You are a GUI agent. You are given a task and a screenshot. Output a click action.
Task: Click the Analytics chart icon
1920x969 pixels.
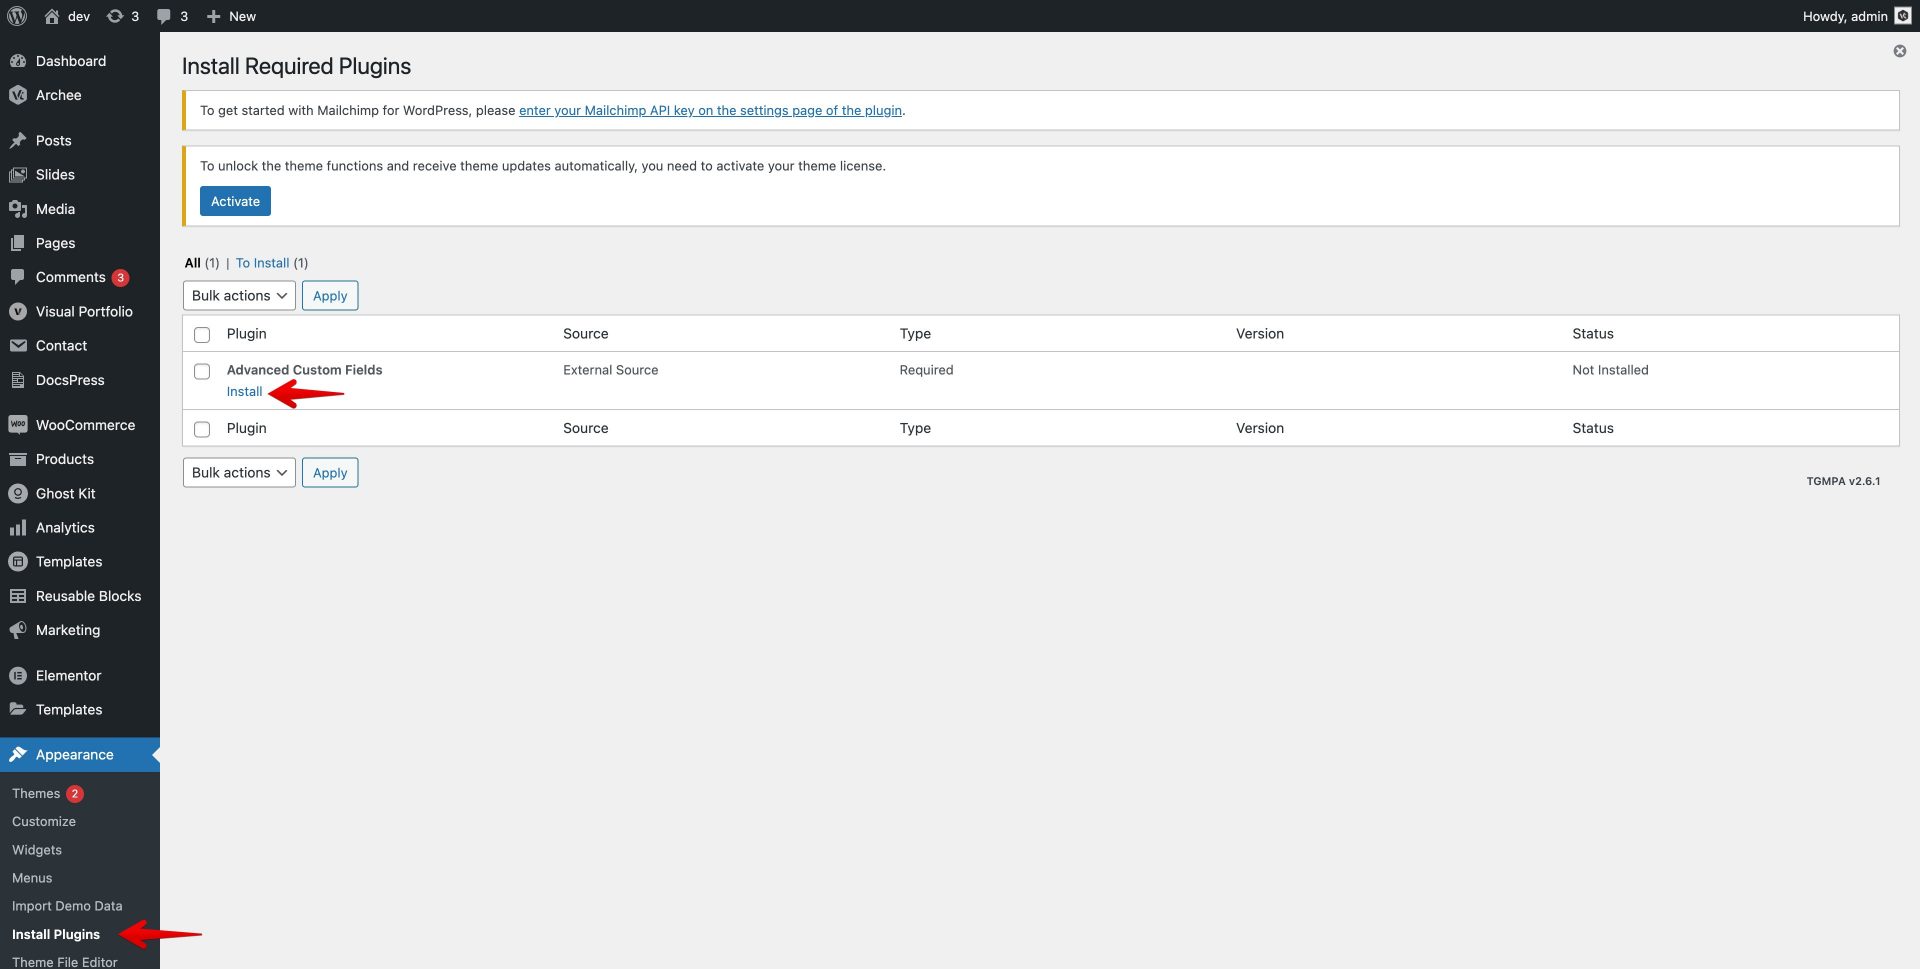[x=18, y=527]
